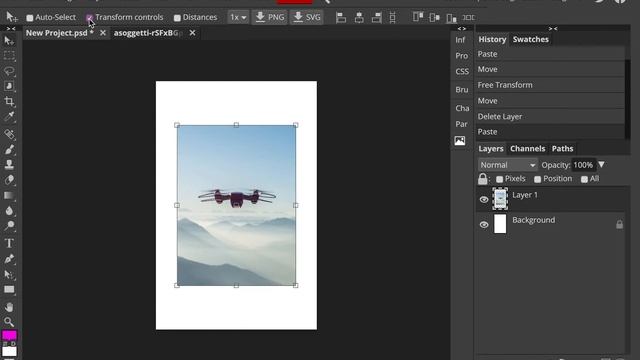The image size is (640, 360).
Task: Click the align bottom edges icon
Action: pos(451,18)
